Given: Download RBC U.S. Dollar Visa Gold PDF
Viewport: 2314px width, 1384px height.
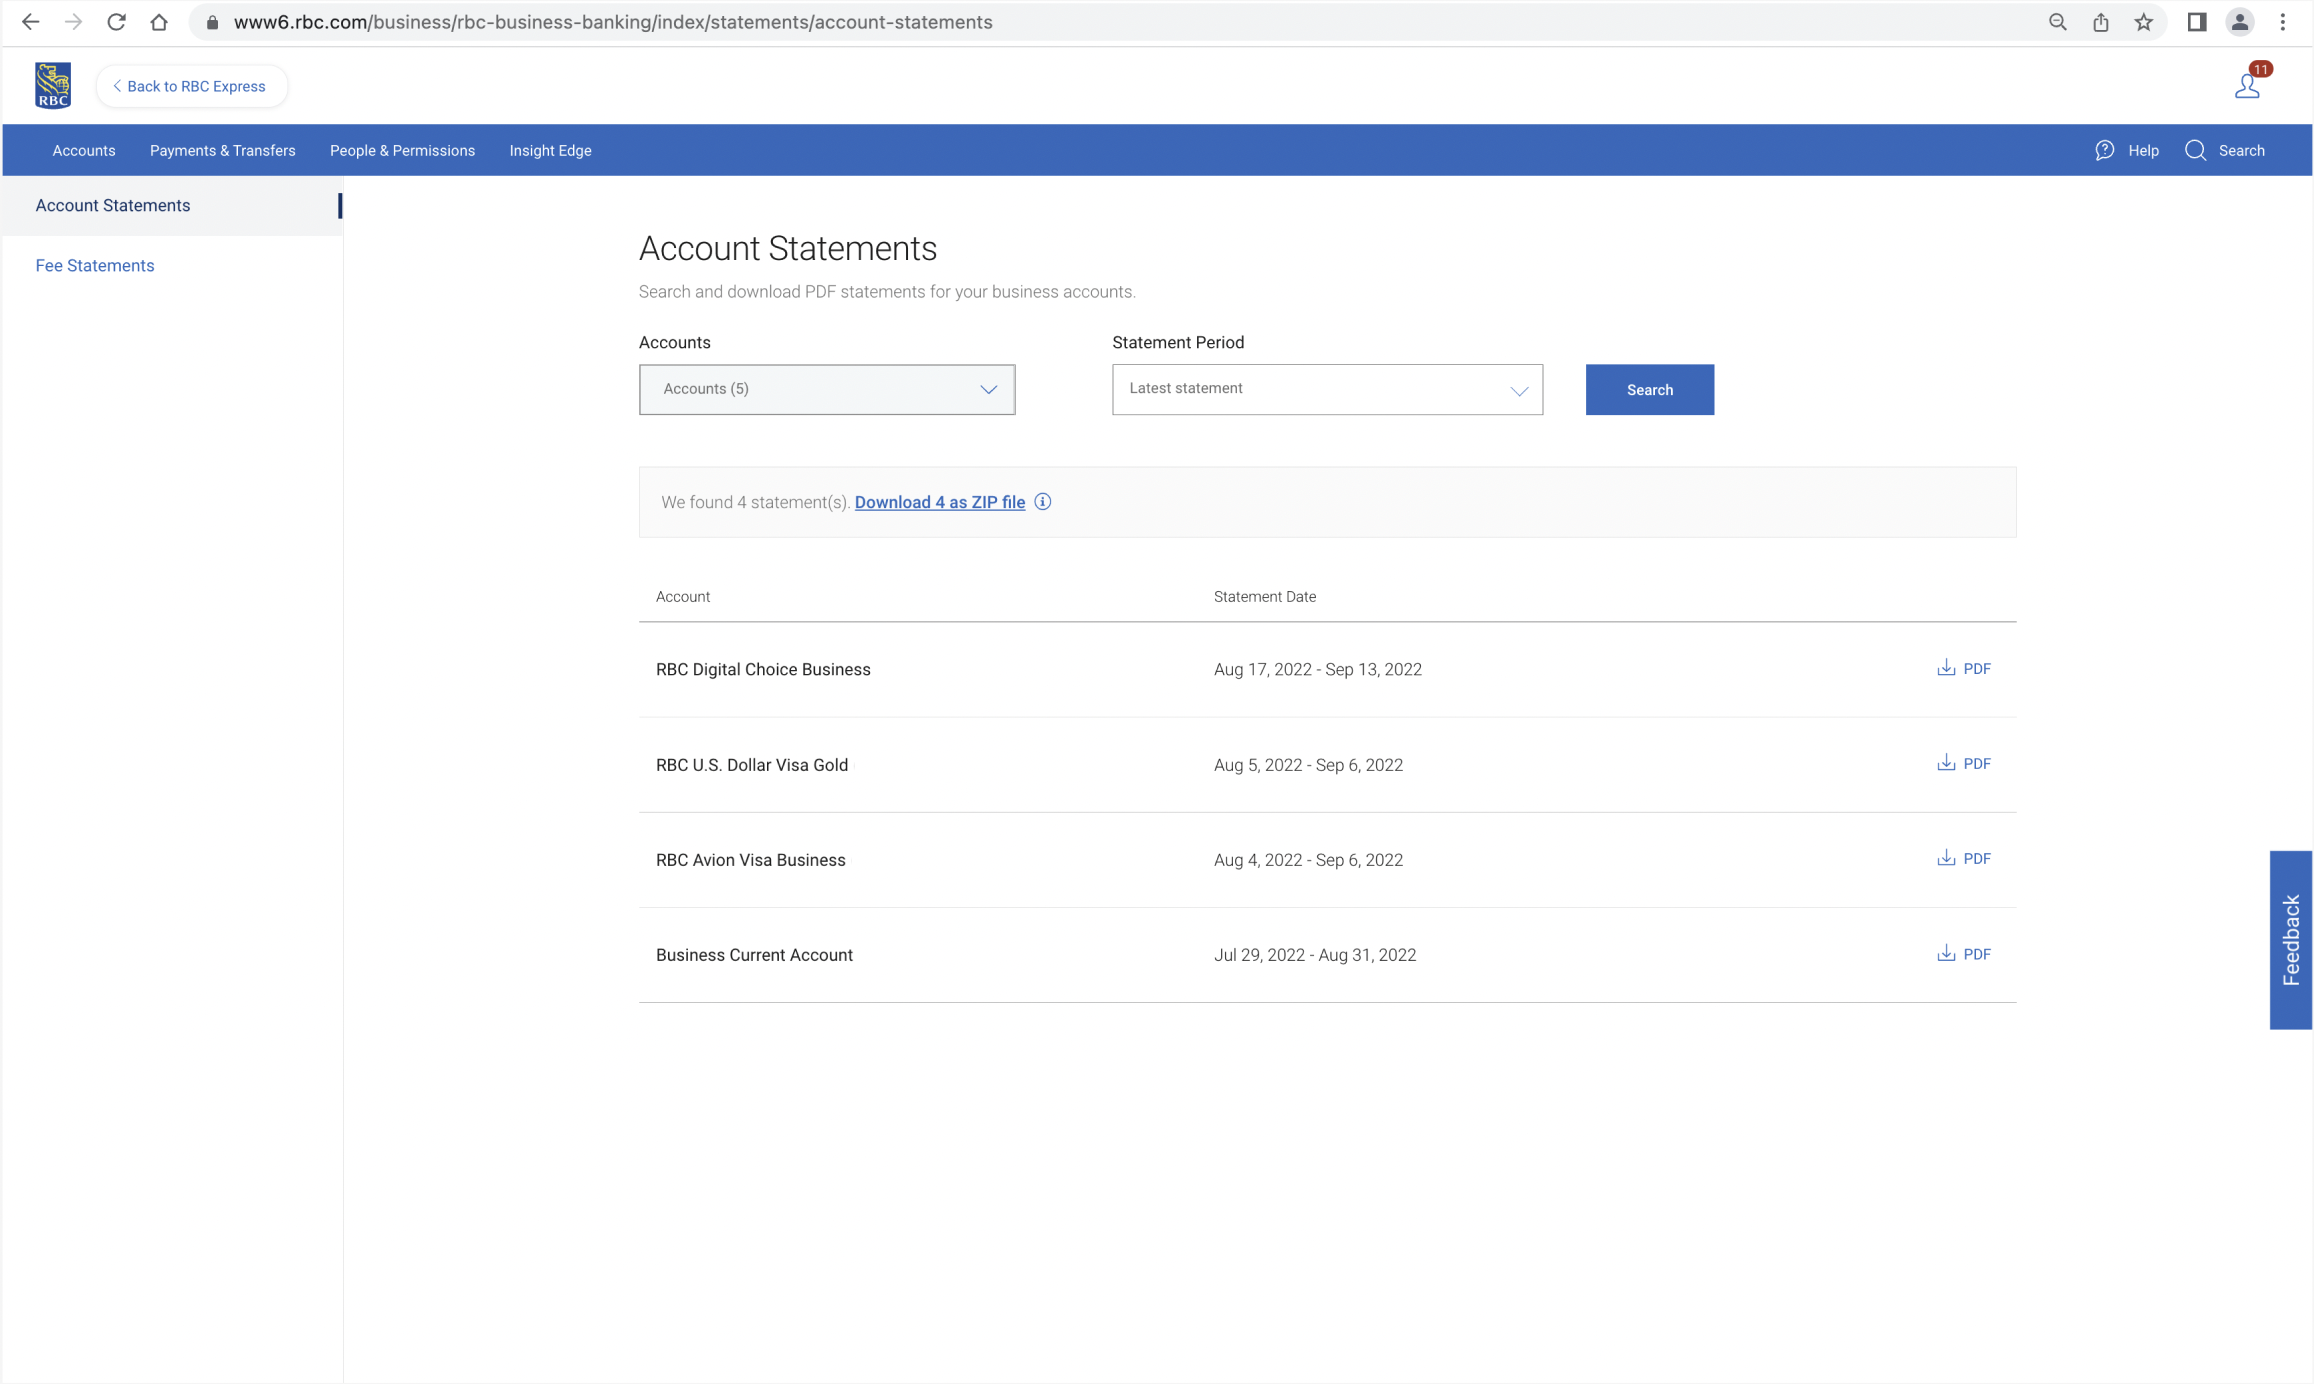Looking at the screenshot, I should click(x=1964, y=764).
